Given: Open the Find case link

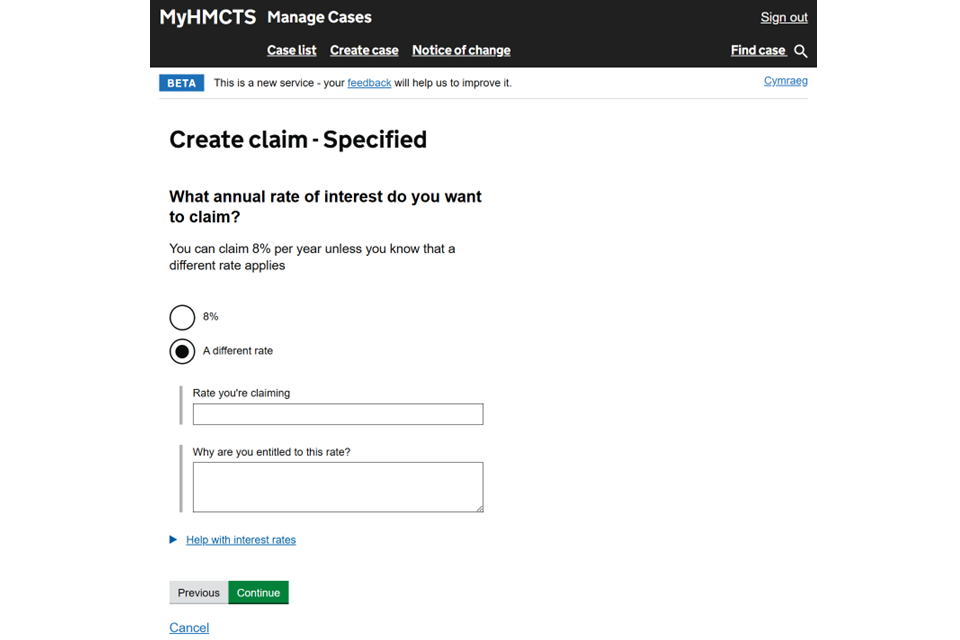Looking at the screenshot, I should point(758,50).
